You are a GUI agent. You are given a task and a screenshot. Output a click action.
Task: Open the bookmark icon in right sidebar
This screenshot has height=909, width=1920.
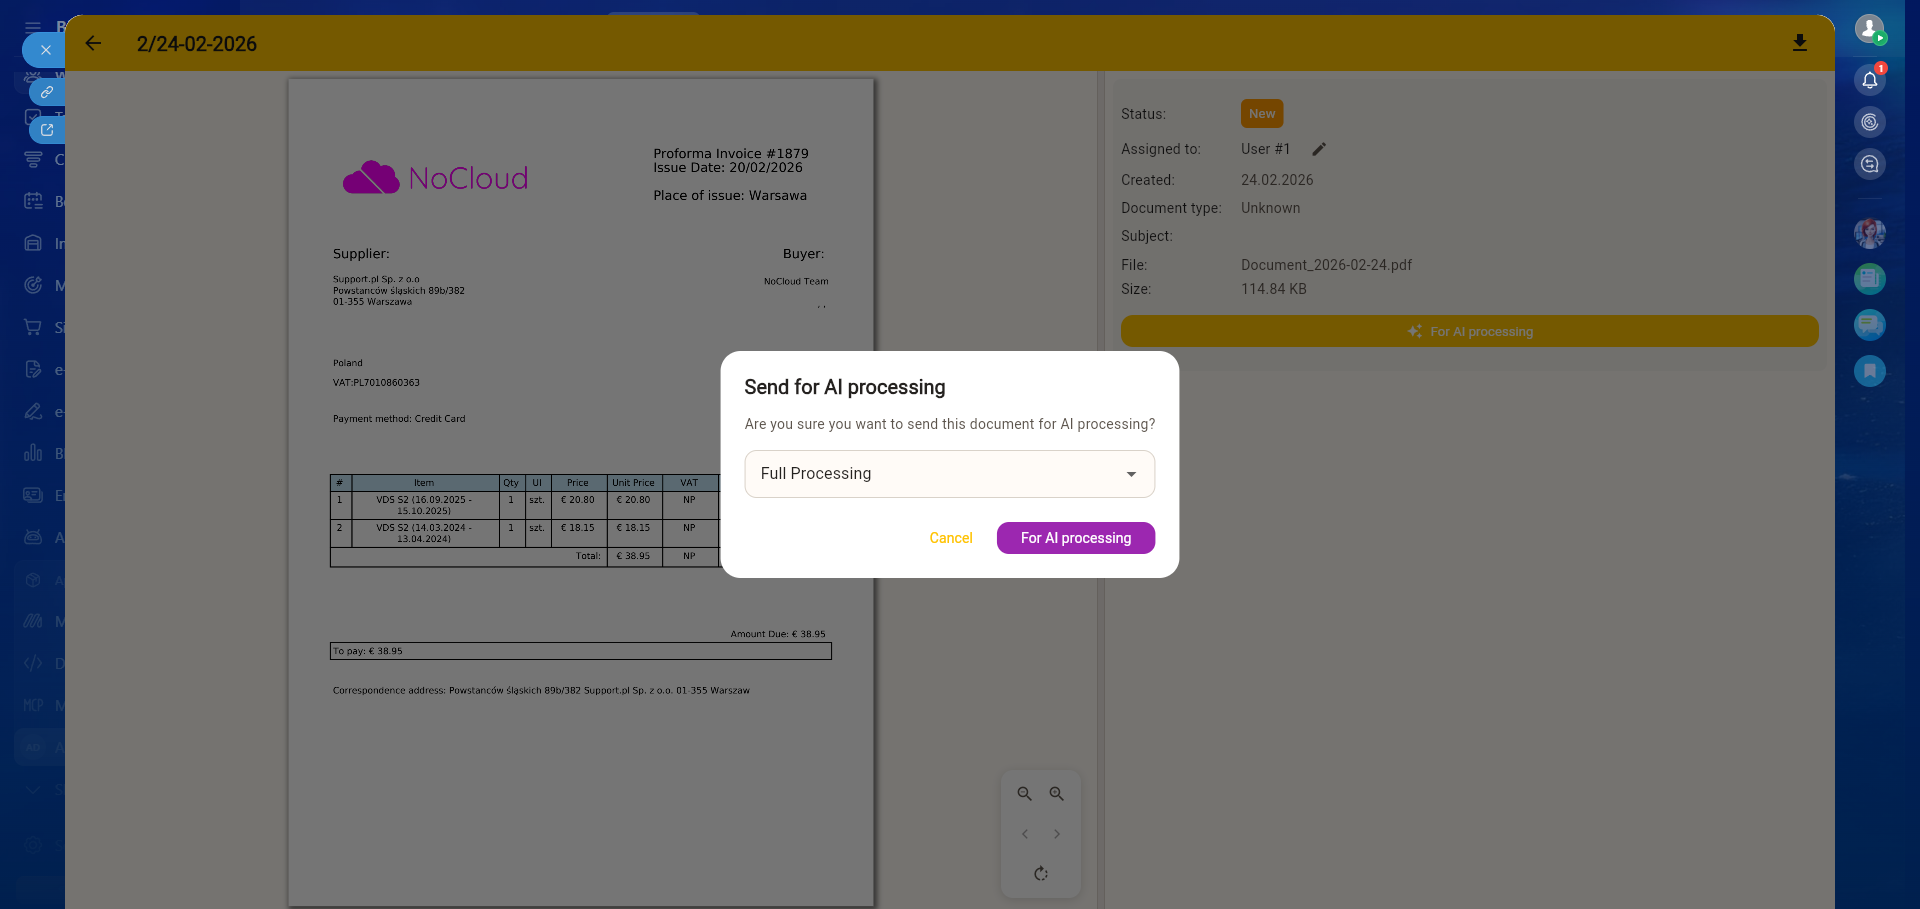click(1869, 371)
